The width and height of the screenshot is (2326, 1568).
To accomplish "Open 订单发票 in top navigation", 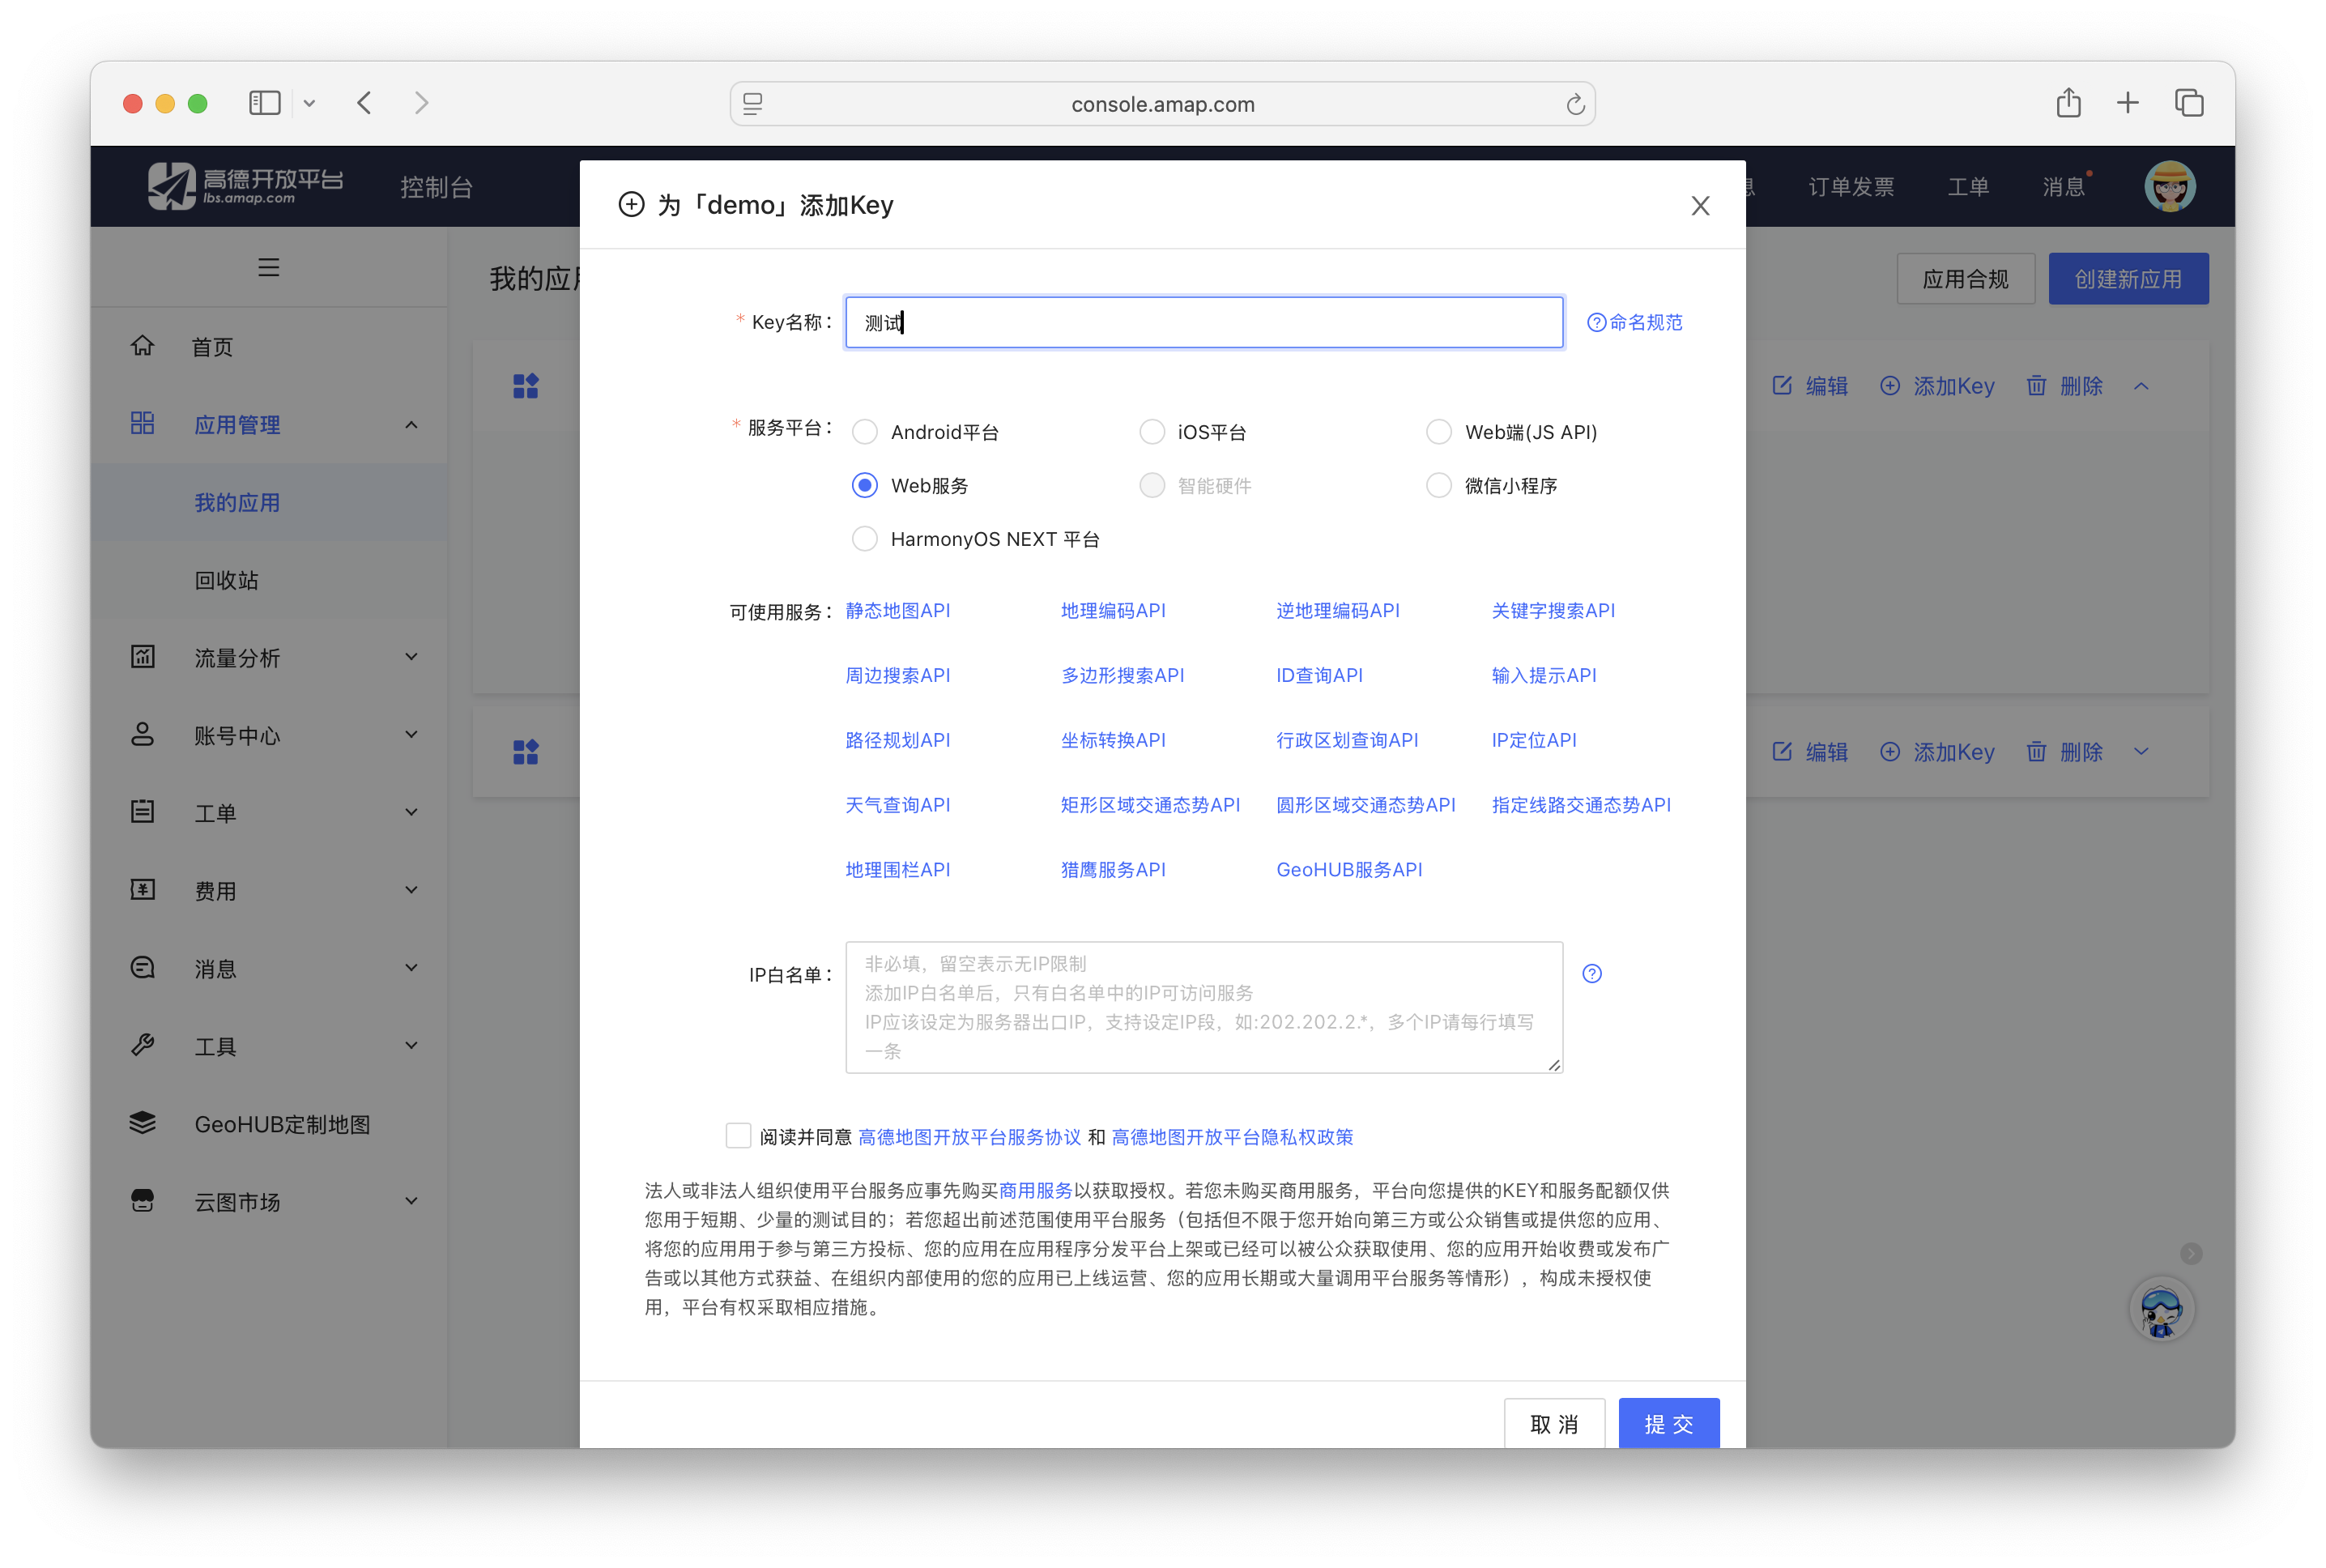I will point(1851,187).
